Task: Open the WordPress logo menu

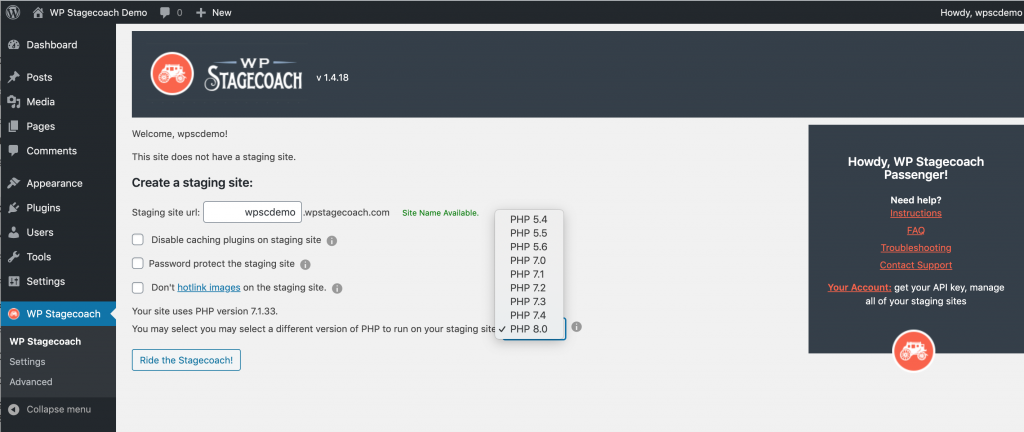Action: click(x=13, y=12)
